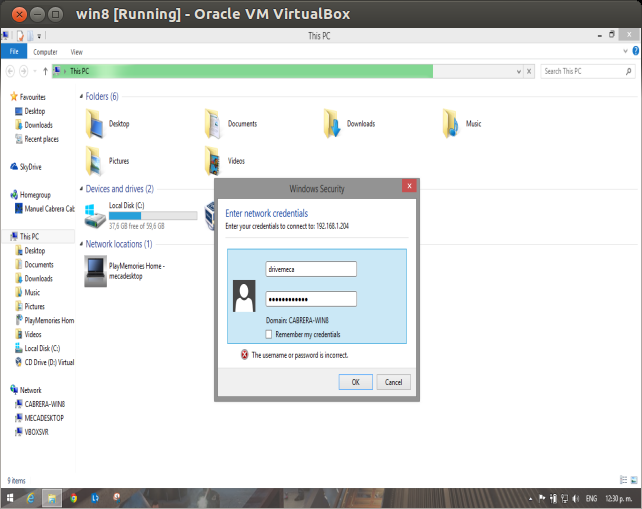Click the Search This PC box
Viewport: 642px width, 509px height.
(588, 71)
